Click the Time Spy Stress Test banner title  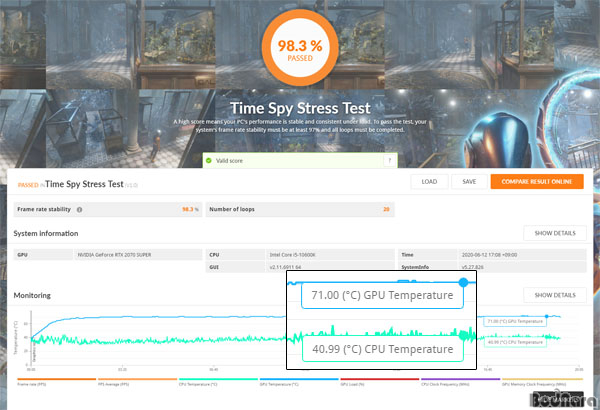[300, 108]
